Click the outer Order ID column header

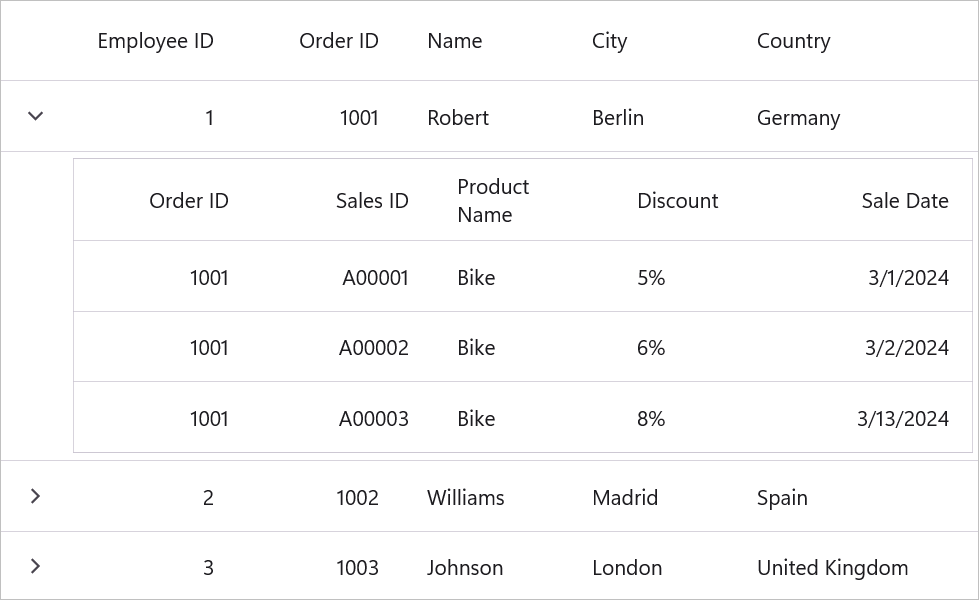338,41
